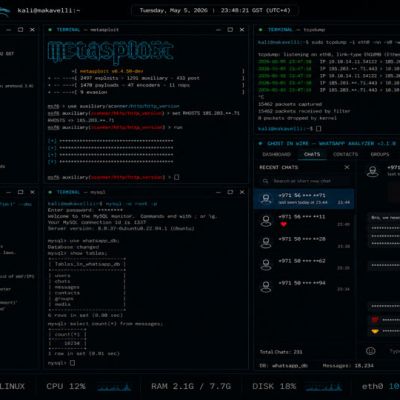The height and width of the screenshot is (400, 400).
Task: Click the CPU 12% indicator in bottom bar
Action: 66,386
